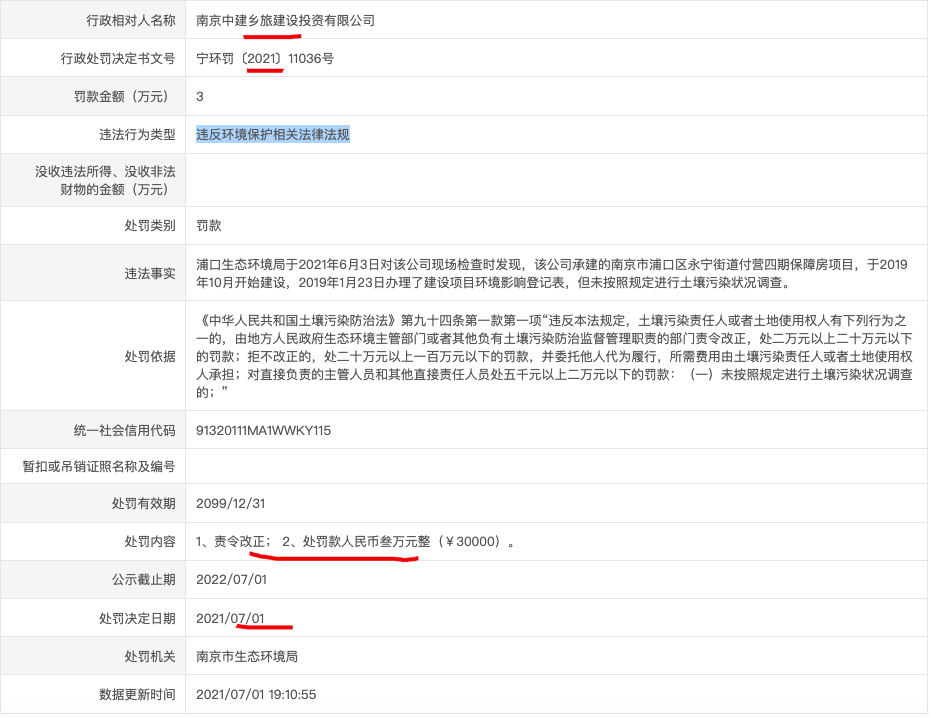
Task: Select the label 违法行为类型
Action: point(138,135)
